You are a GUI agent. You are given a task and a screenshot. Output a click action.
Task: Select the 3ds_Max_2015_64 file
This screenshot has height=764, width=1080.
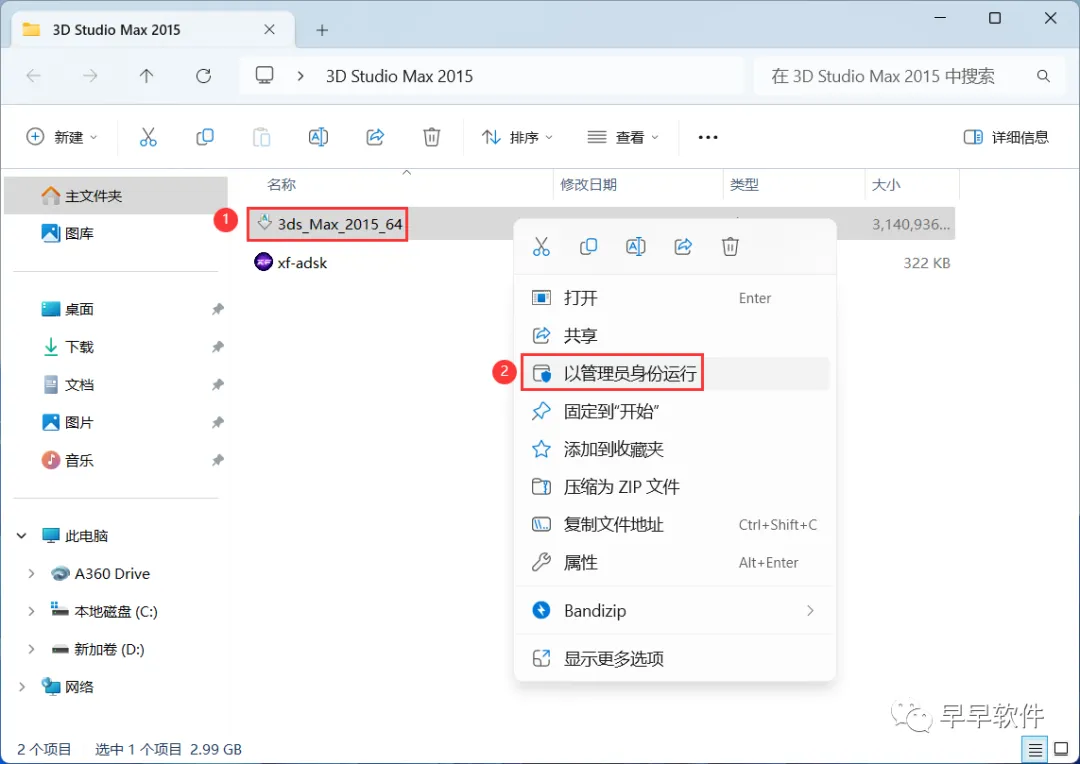[x=329, y=224]
